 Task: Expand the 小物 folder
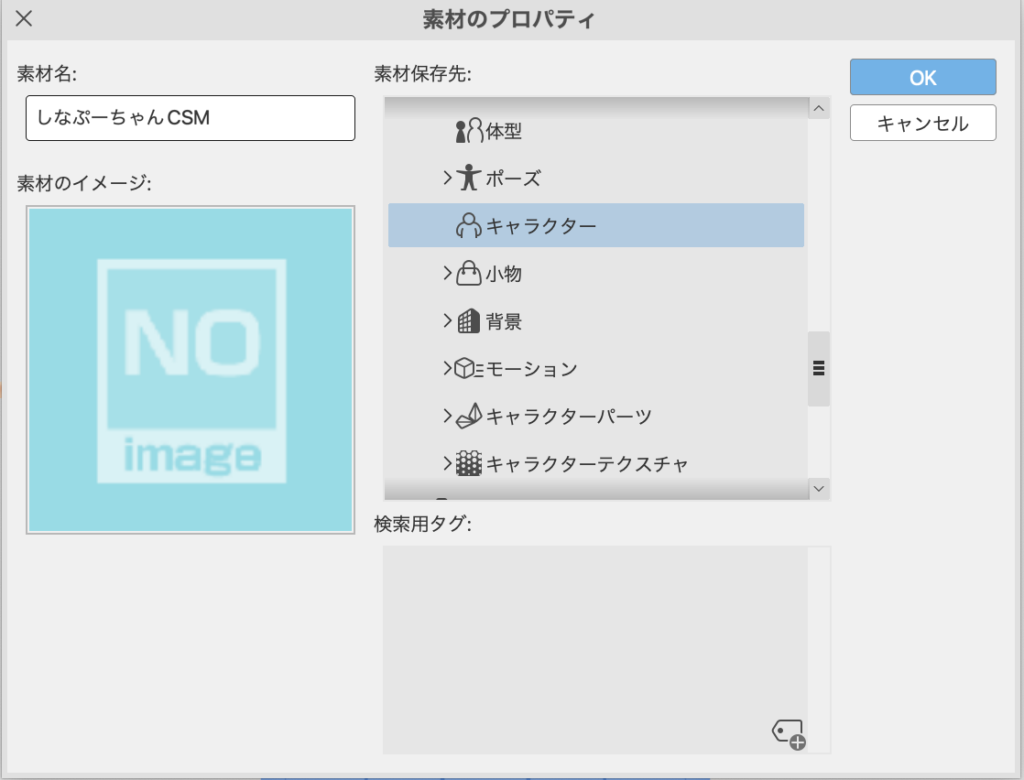447,273
